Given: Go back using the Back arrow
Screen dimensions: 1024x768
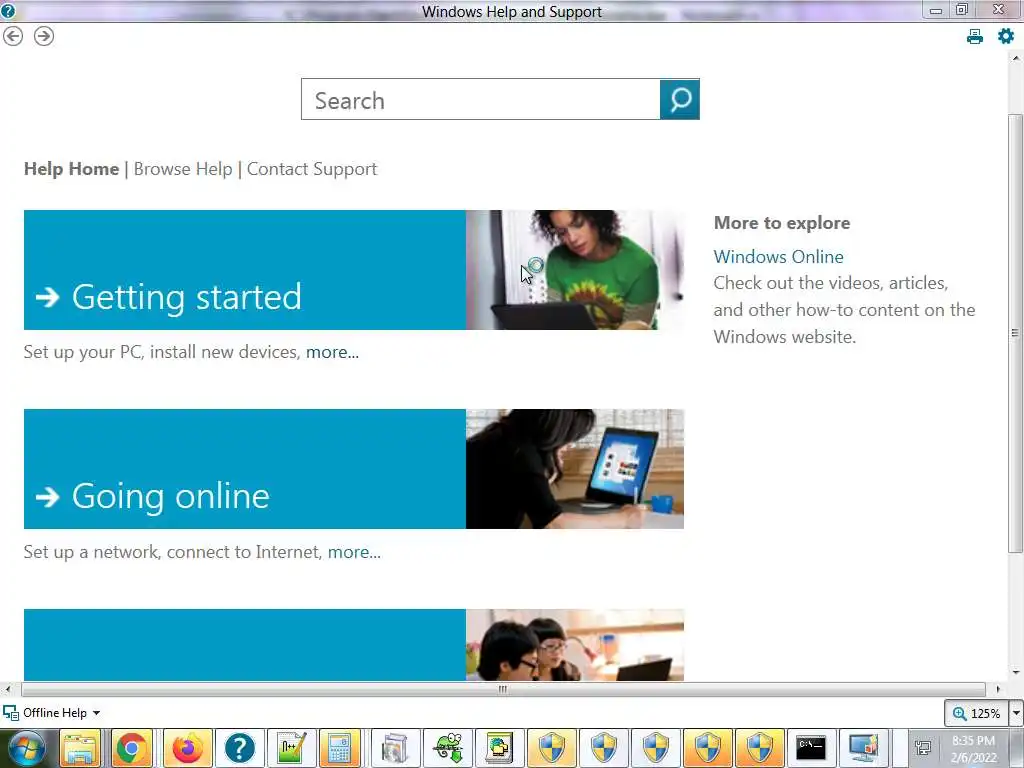Looking at the screenshot, I should pyautogui.click(x=13, y=36).
